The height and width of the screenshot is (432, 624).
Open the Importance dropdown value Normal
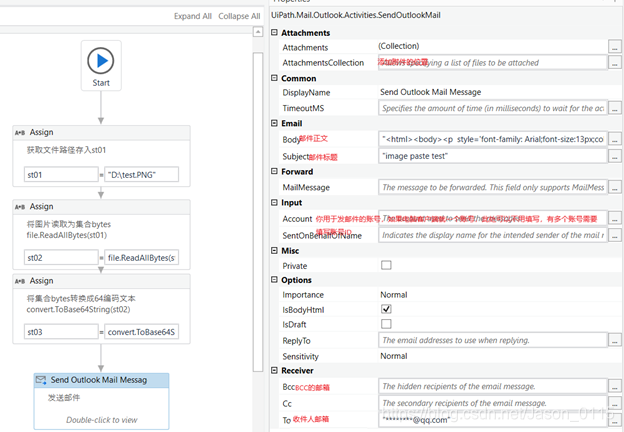pos(394,295)
